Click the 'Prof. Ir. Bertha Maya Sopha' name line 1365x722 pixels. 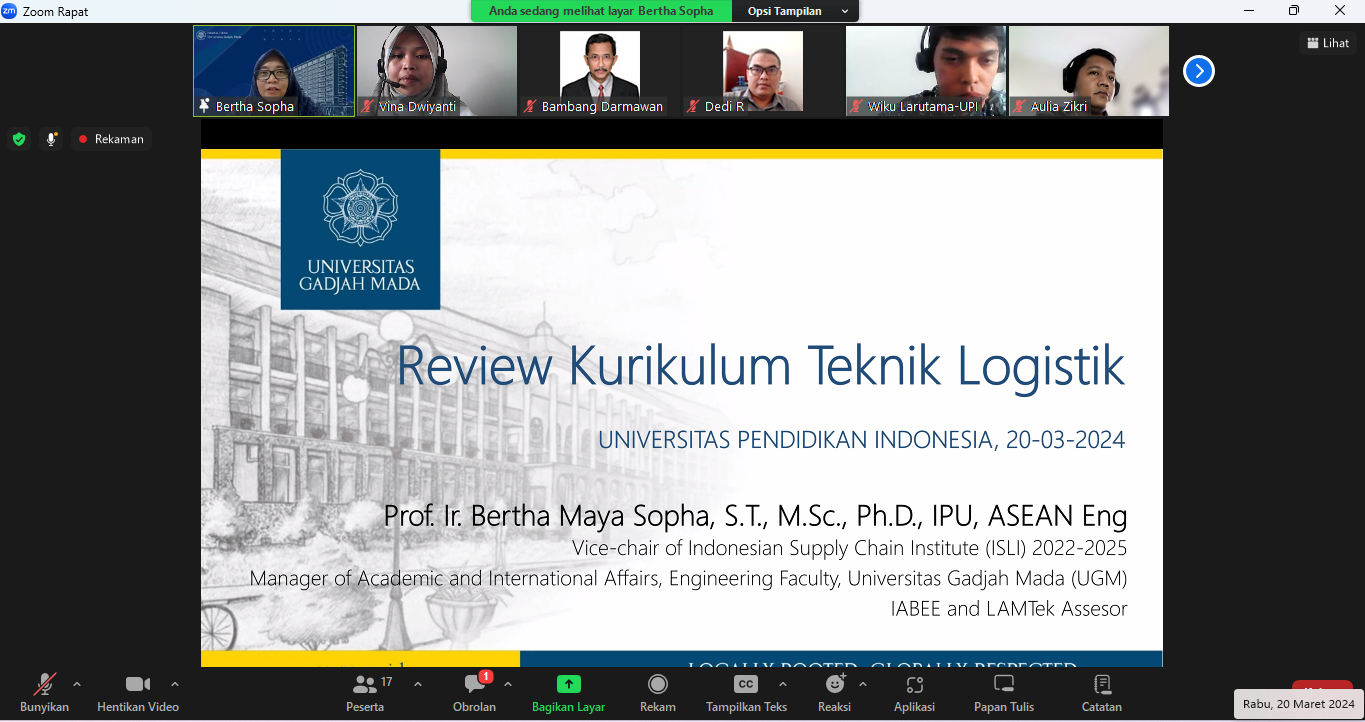pos(755,516)
